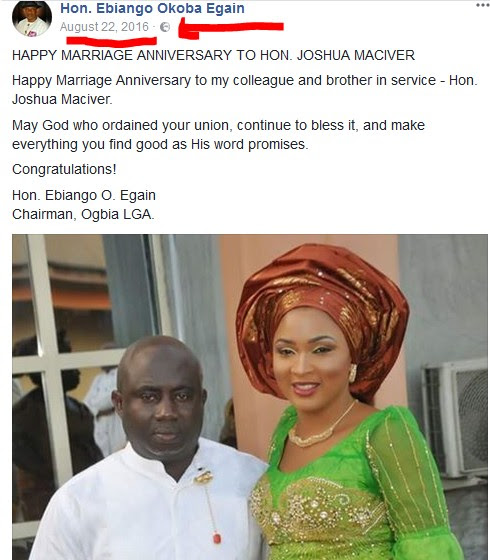This screenshot has height=560, width=490.
Task: Open the post options three-dots menu
Action: [483, 5]
